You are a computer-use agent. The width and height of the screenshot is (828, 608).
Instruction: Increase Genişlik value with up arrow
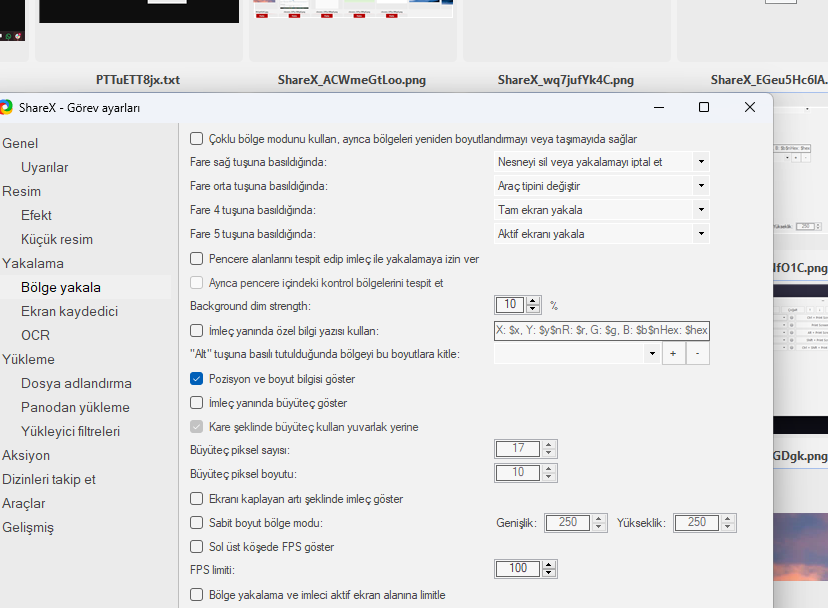point(599,518)
